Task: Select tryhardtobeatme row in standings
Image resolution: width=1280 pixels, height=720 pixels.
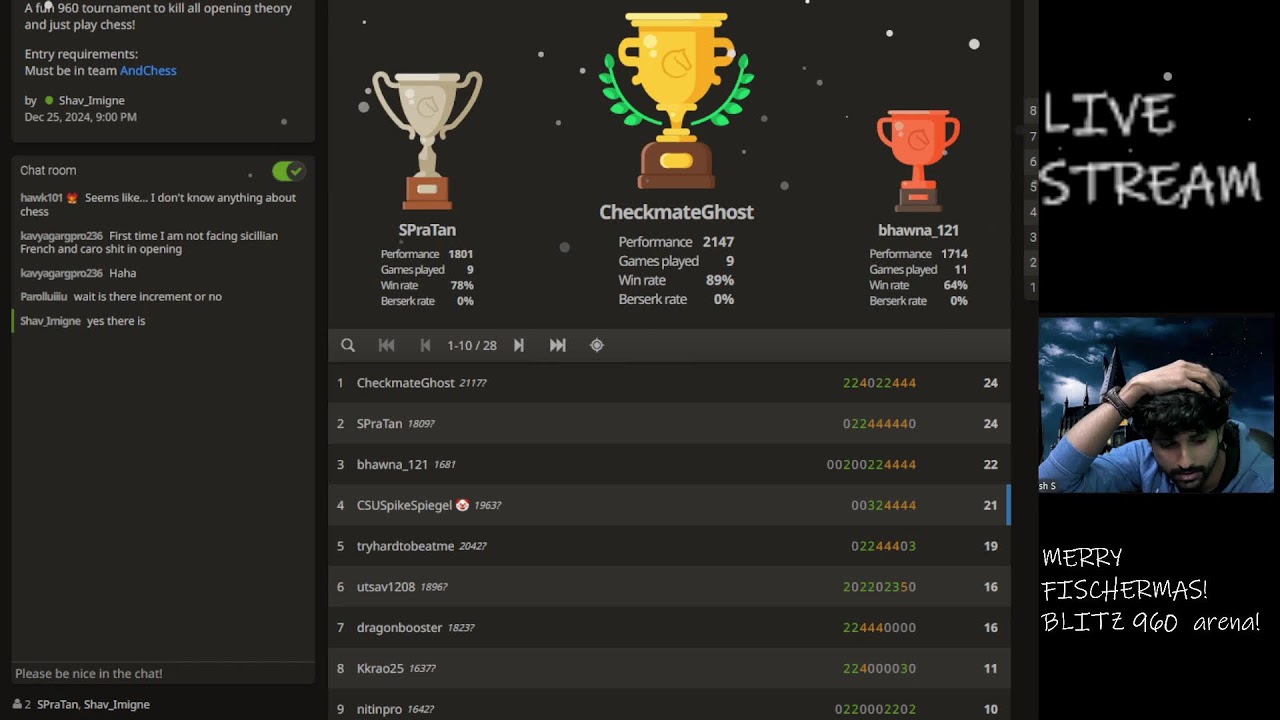Action: [669, 546]
